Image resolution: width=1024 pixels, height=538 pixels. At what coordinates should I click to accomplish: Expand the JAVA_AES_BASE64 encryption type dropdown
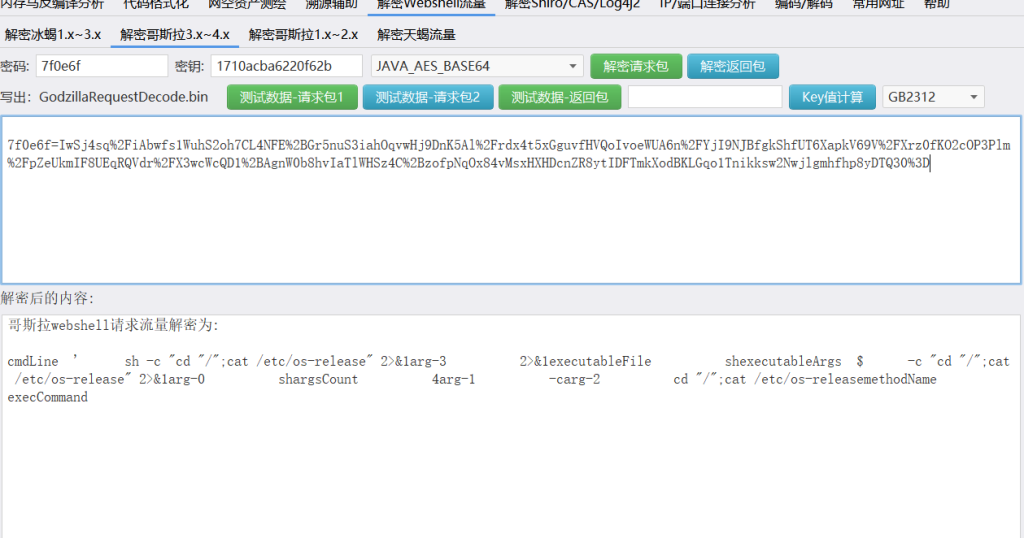pyautogui.click(x=476, y=66)
